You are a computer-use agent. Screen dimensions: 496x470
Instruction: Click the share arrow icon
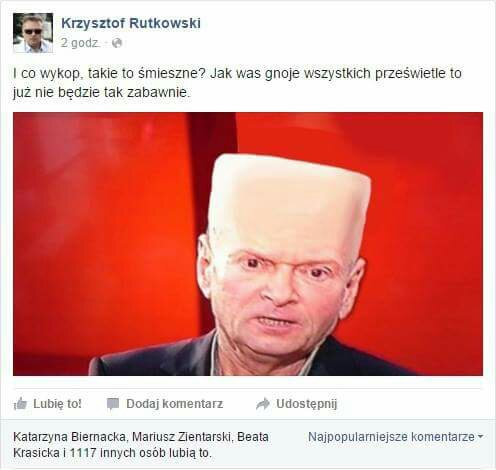263,404
